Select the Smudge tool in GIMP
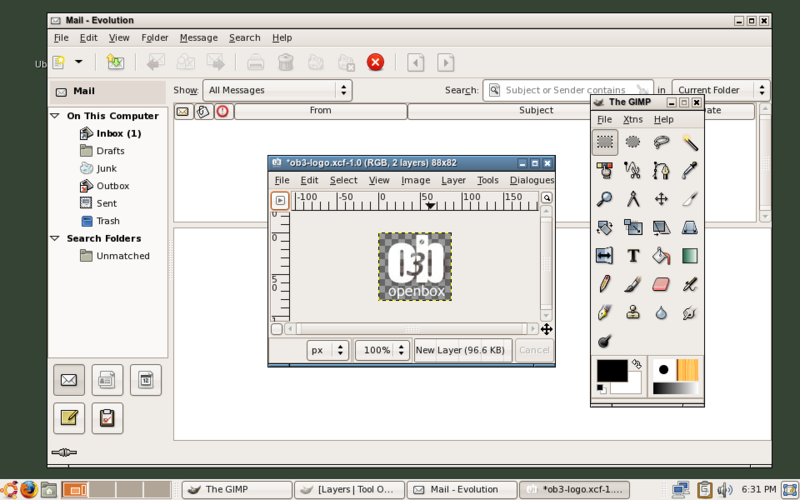800x500 pixels. point(690,312)
